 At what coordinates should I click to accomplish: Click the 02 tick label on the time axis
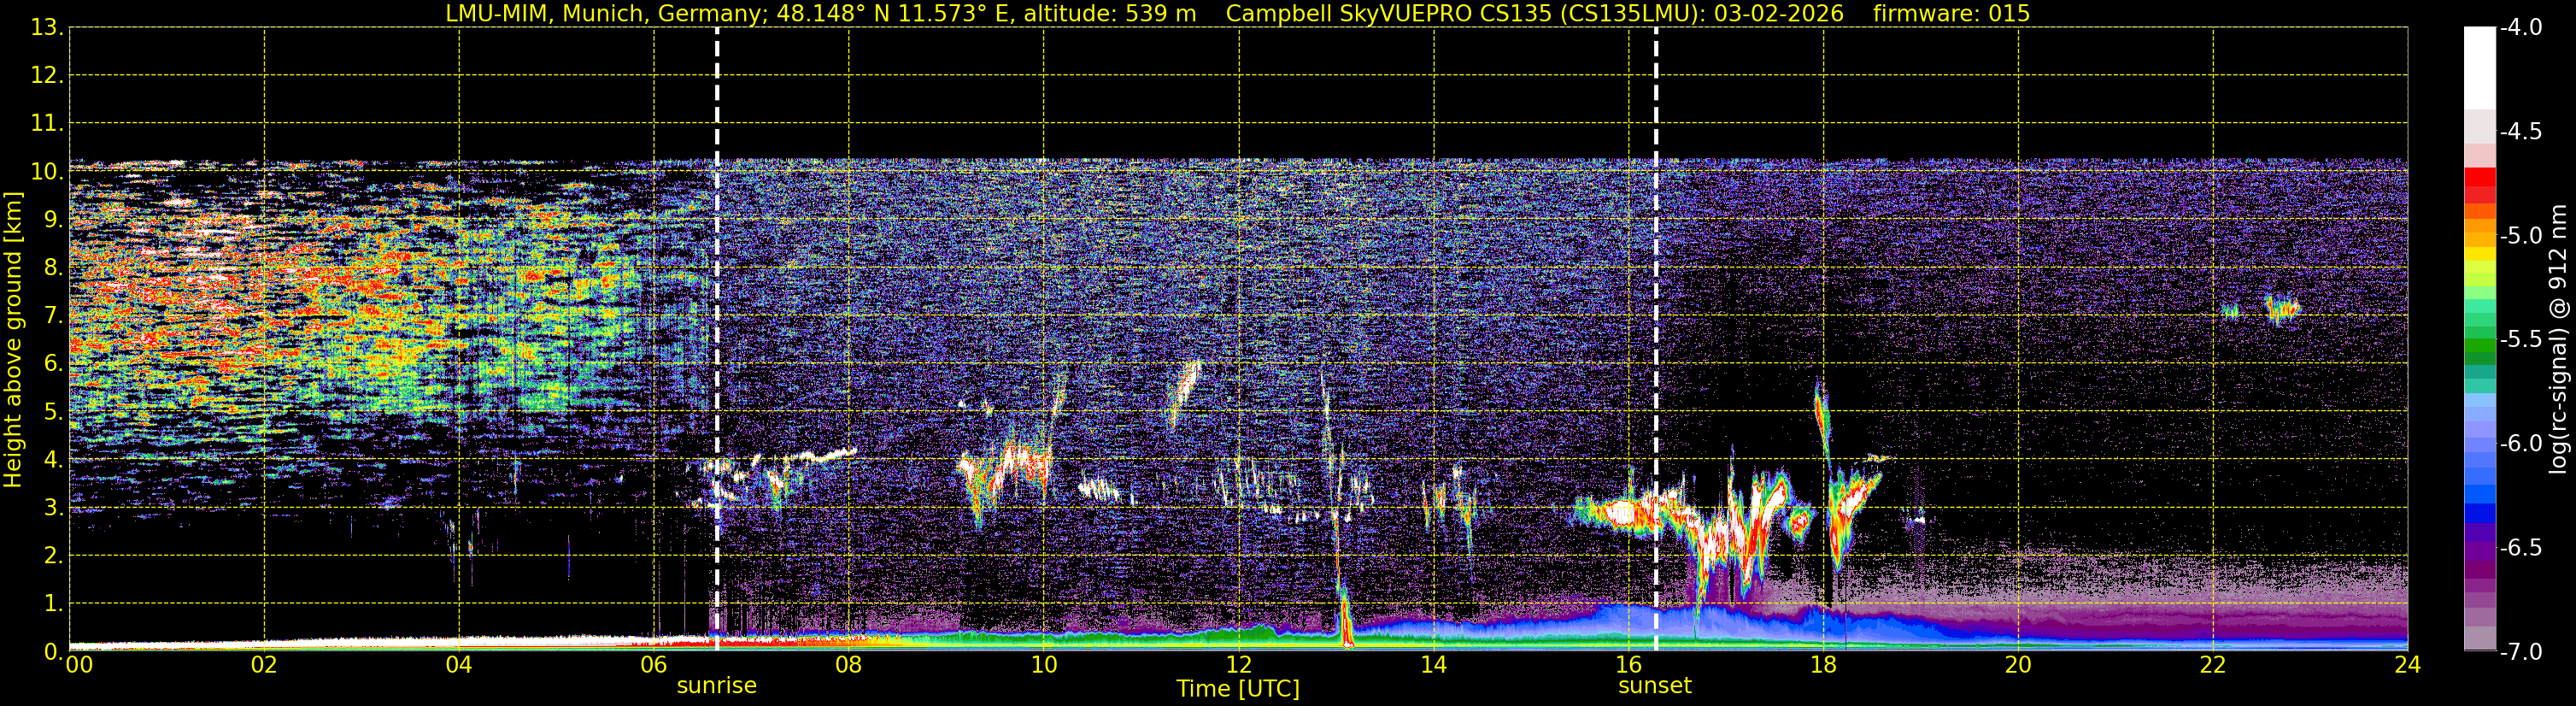click(264, 665)
